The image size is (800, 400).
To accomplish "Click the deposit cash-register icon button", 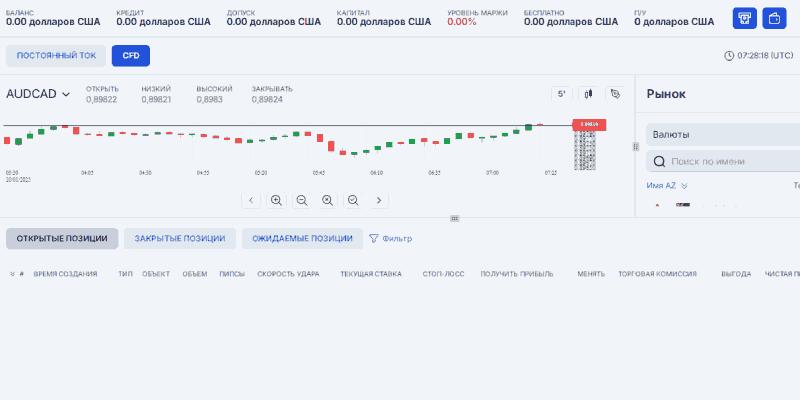I will 744,18.
